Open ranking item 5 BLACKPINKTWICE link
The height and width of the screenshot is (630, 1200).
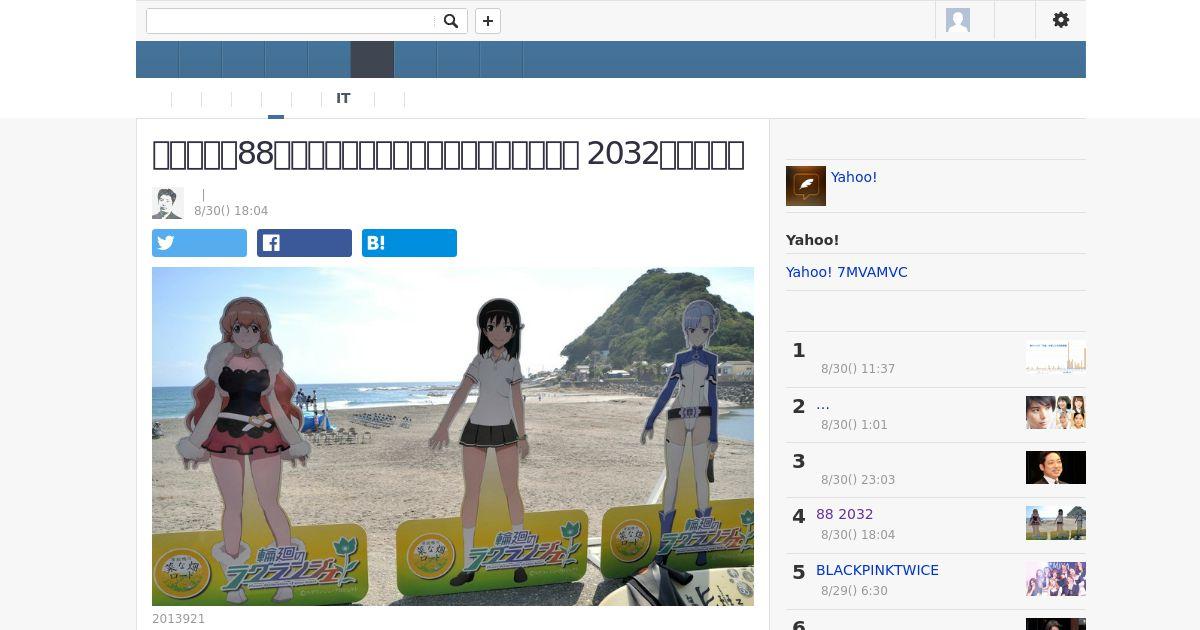pos(877,570)
